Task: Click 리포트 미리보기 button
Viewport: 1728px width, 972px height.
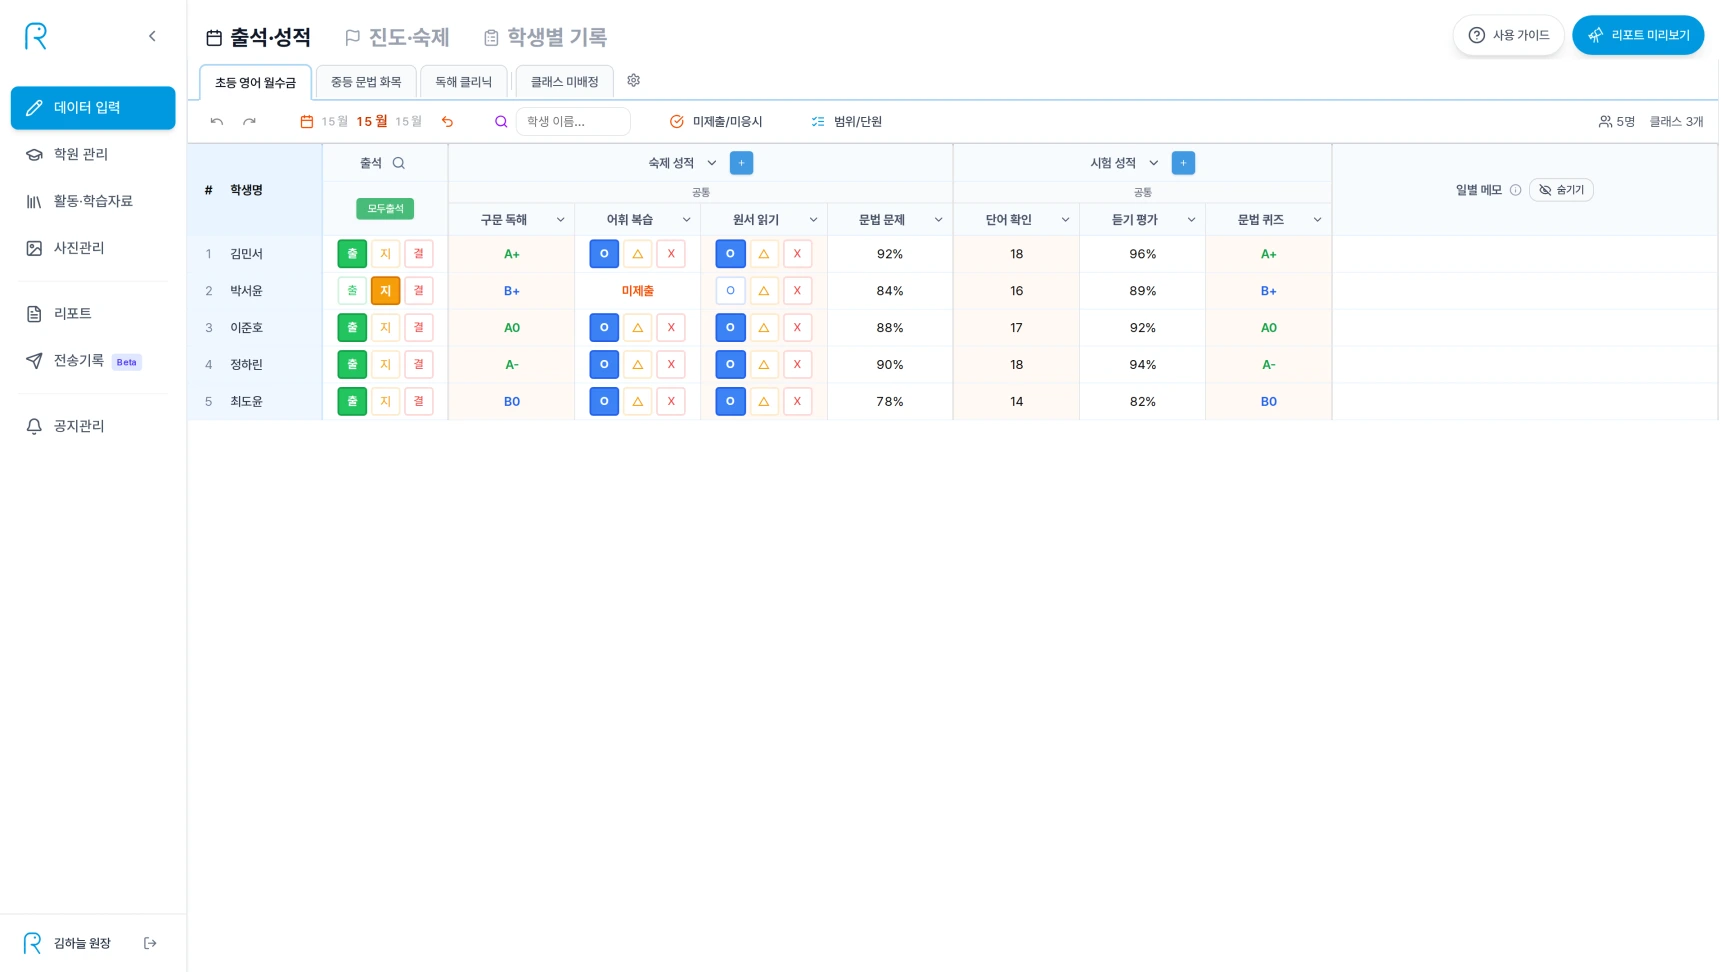Action: coord(1638,35)
